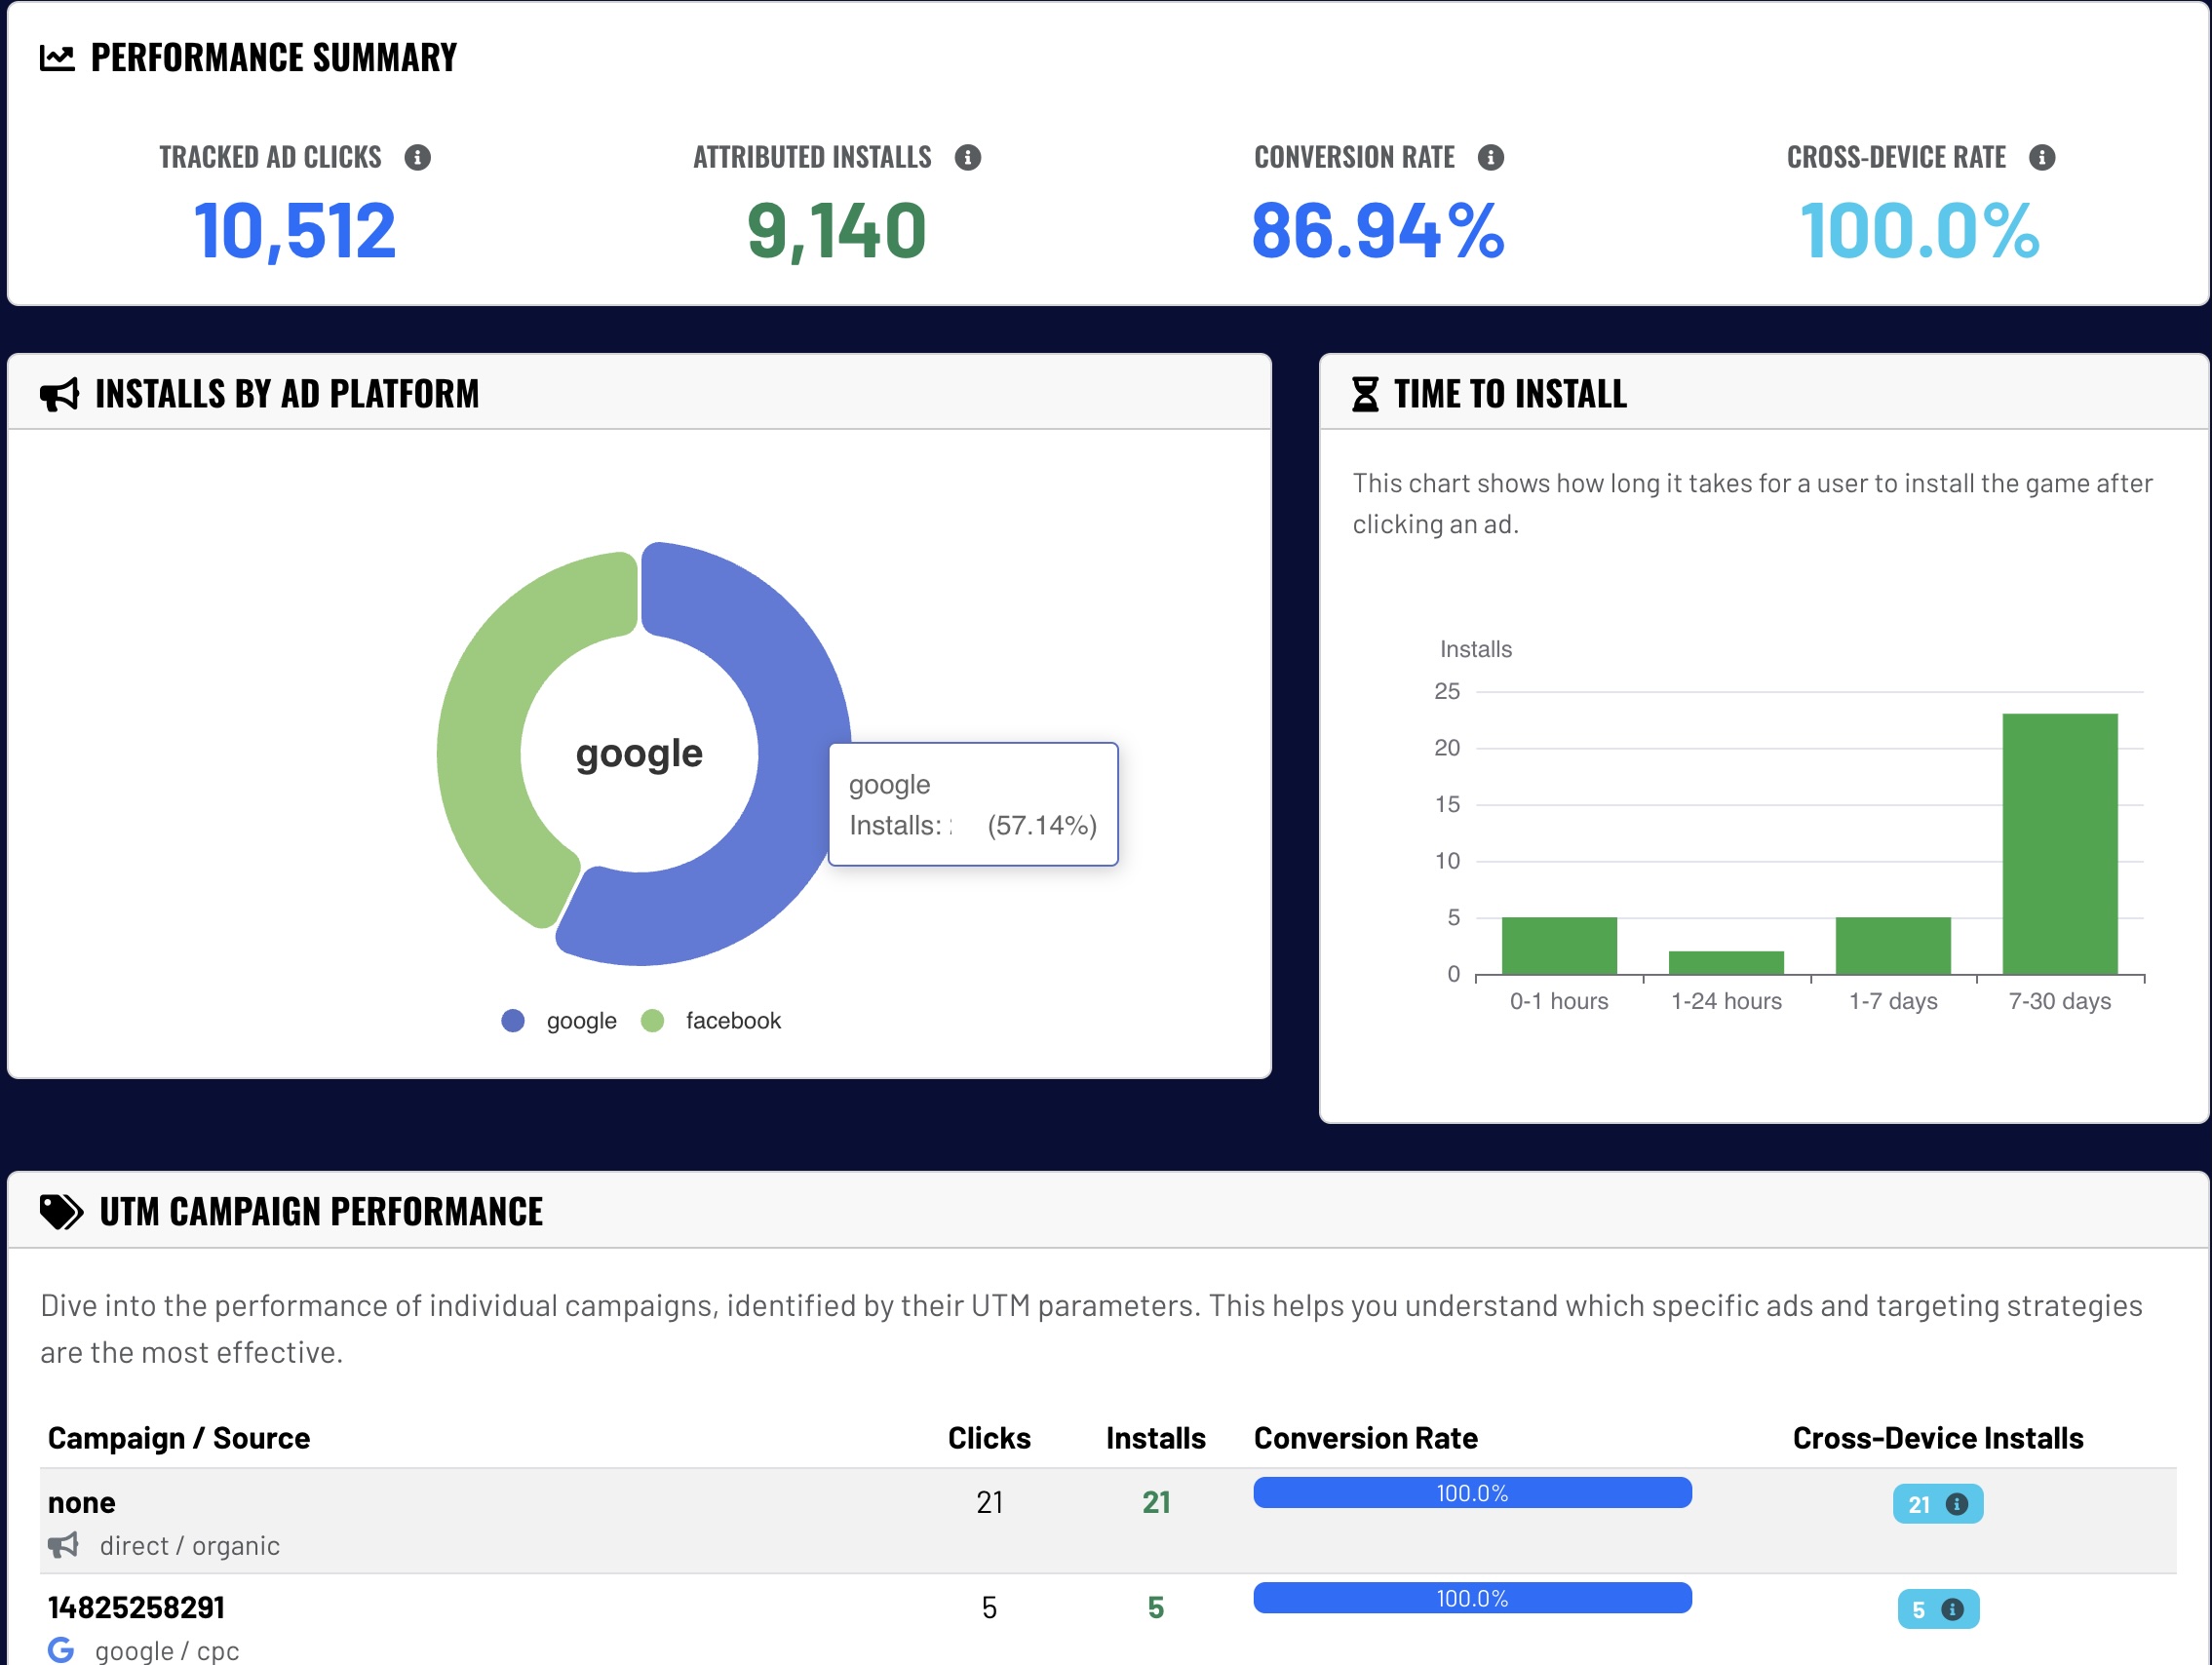
Task: Click the hourglass icon in Time to Install panel
Action: [1365, 393]
